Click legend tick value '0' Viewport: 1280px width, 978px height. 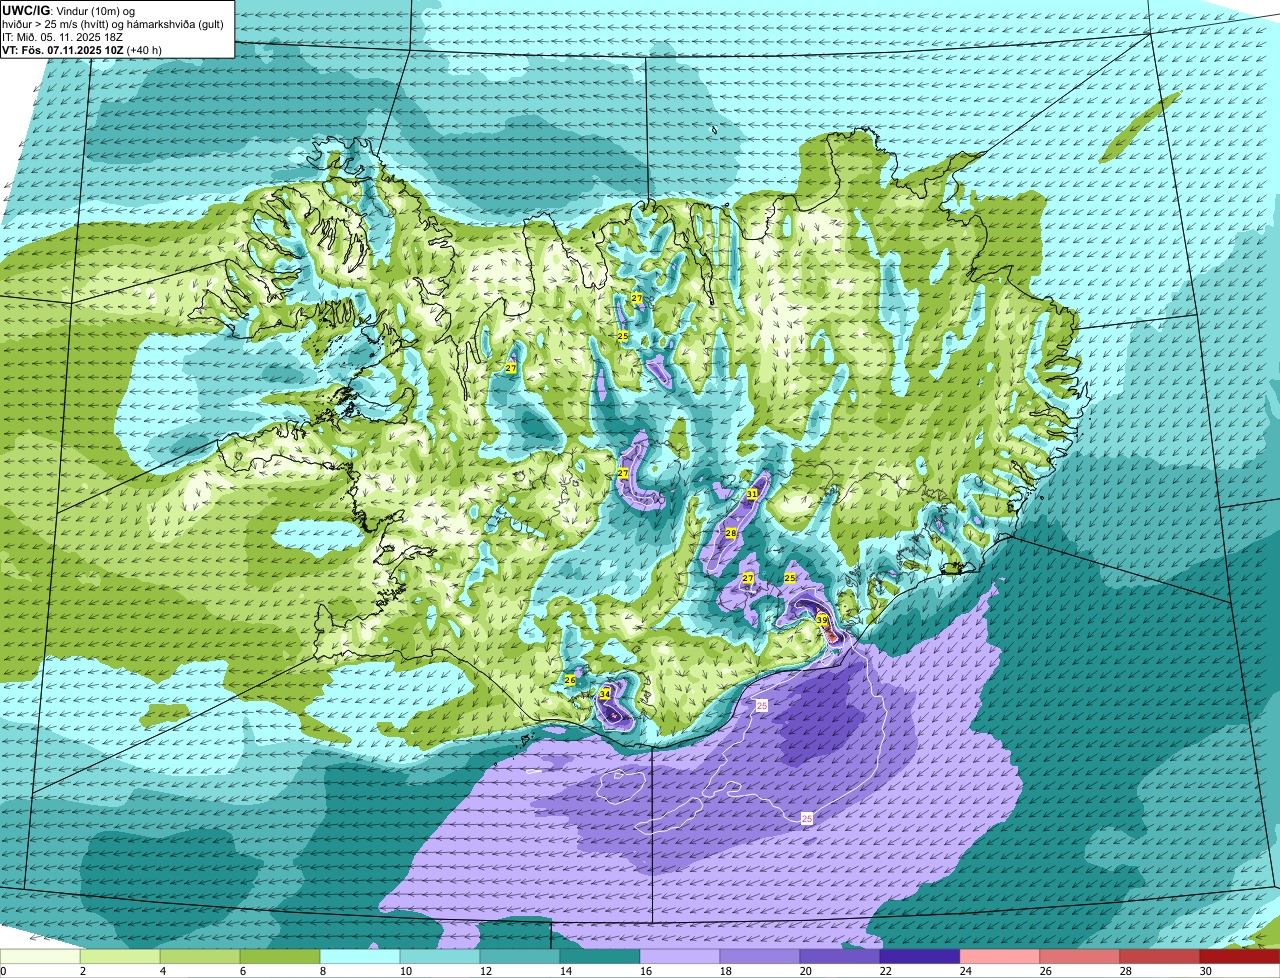pyautogui.click(x=3, y=971)
